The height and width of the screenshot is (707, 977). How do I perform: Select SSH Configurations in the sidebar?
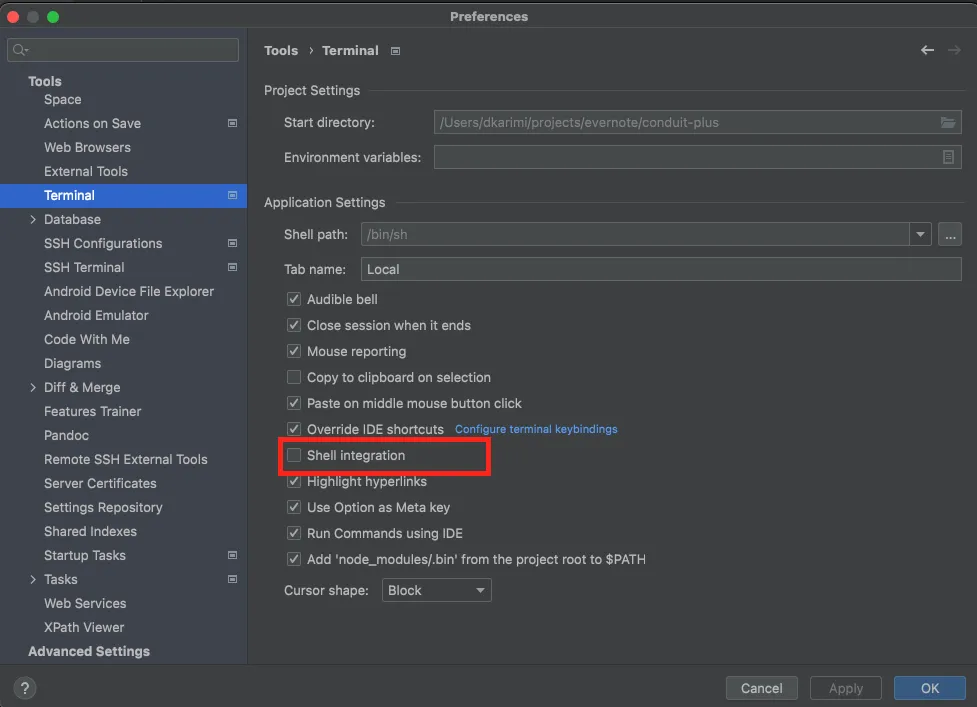(103, 244)
